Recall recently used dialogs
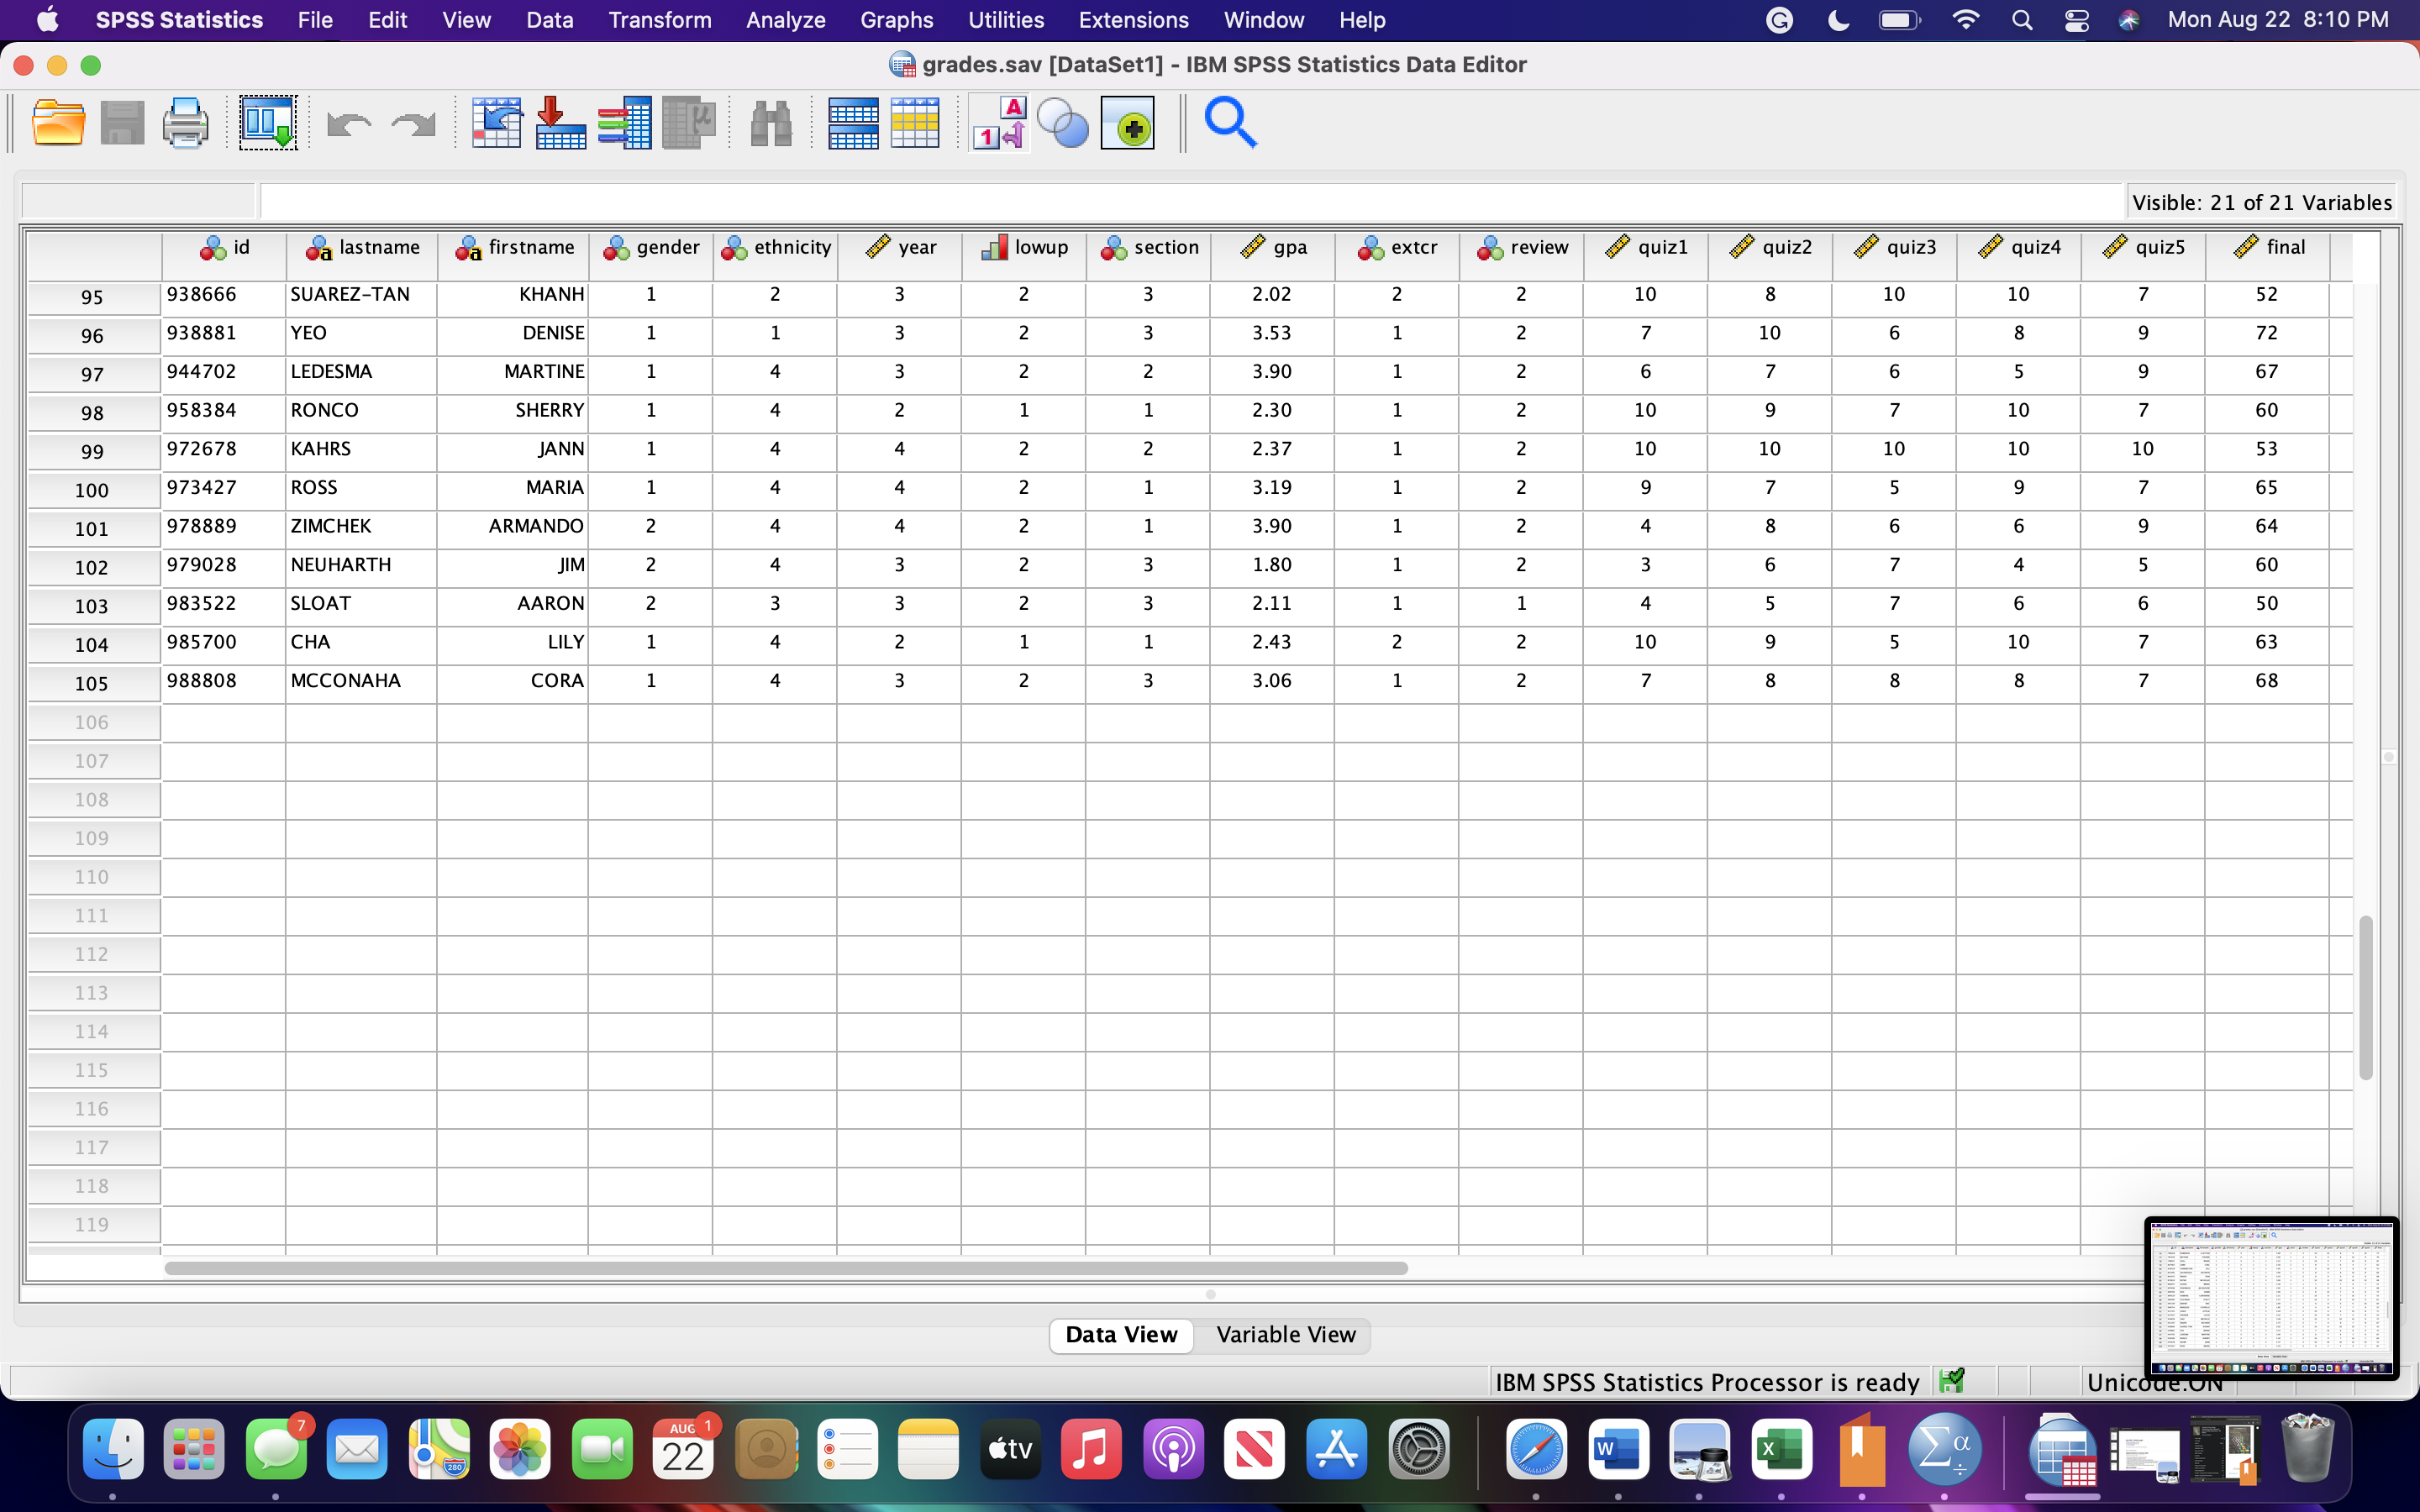 pyautogui.click(x=267, y=122)
